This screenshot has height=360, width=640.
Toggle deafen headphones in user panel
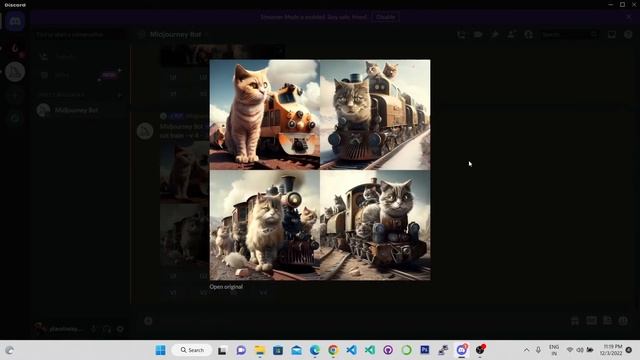coord(107,329)
